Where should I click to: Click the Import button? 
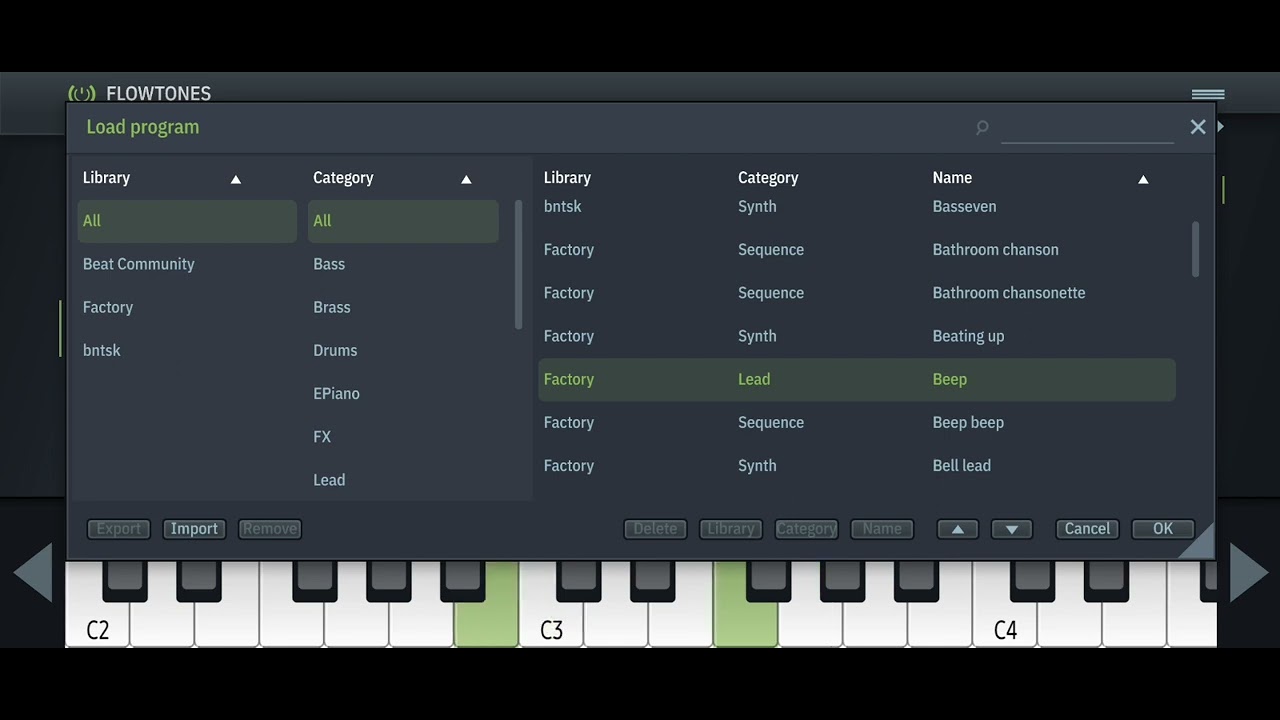[x=194, y=529]
